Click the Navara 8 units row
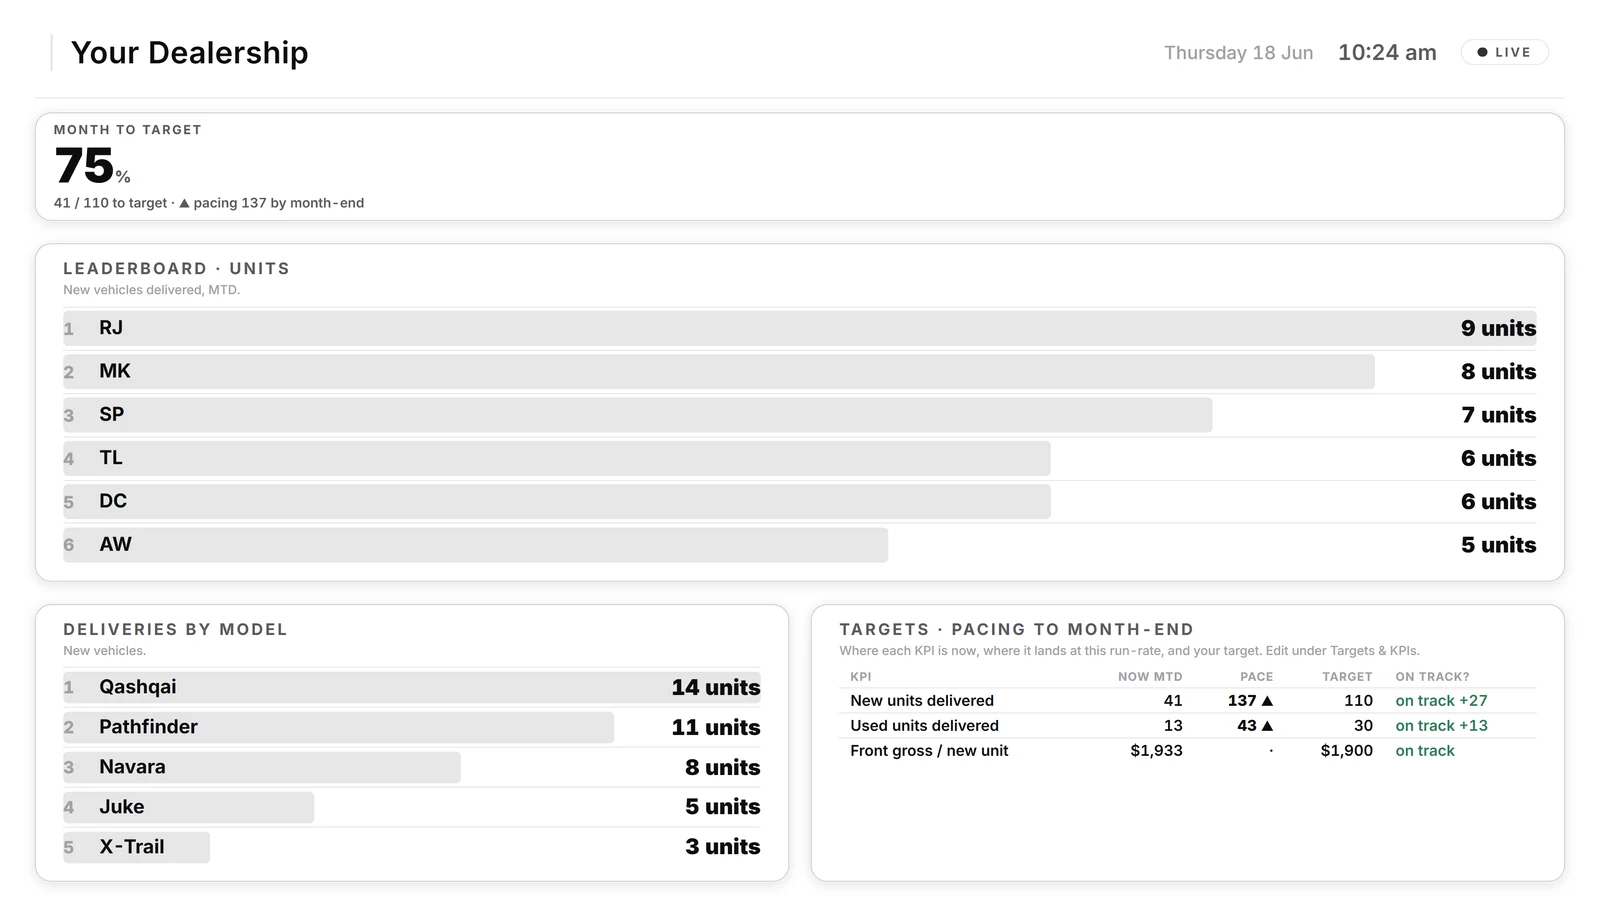The height and width of the screenshot is (900, 1600). tap(412, 767)
